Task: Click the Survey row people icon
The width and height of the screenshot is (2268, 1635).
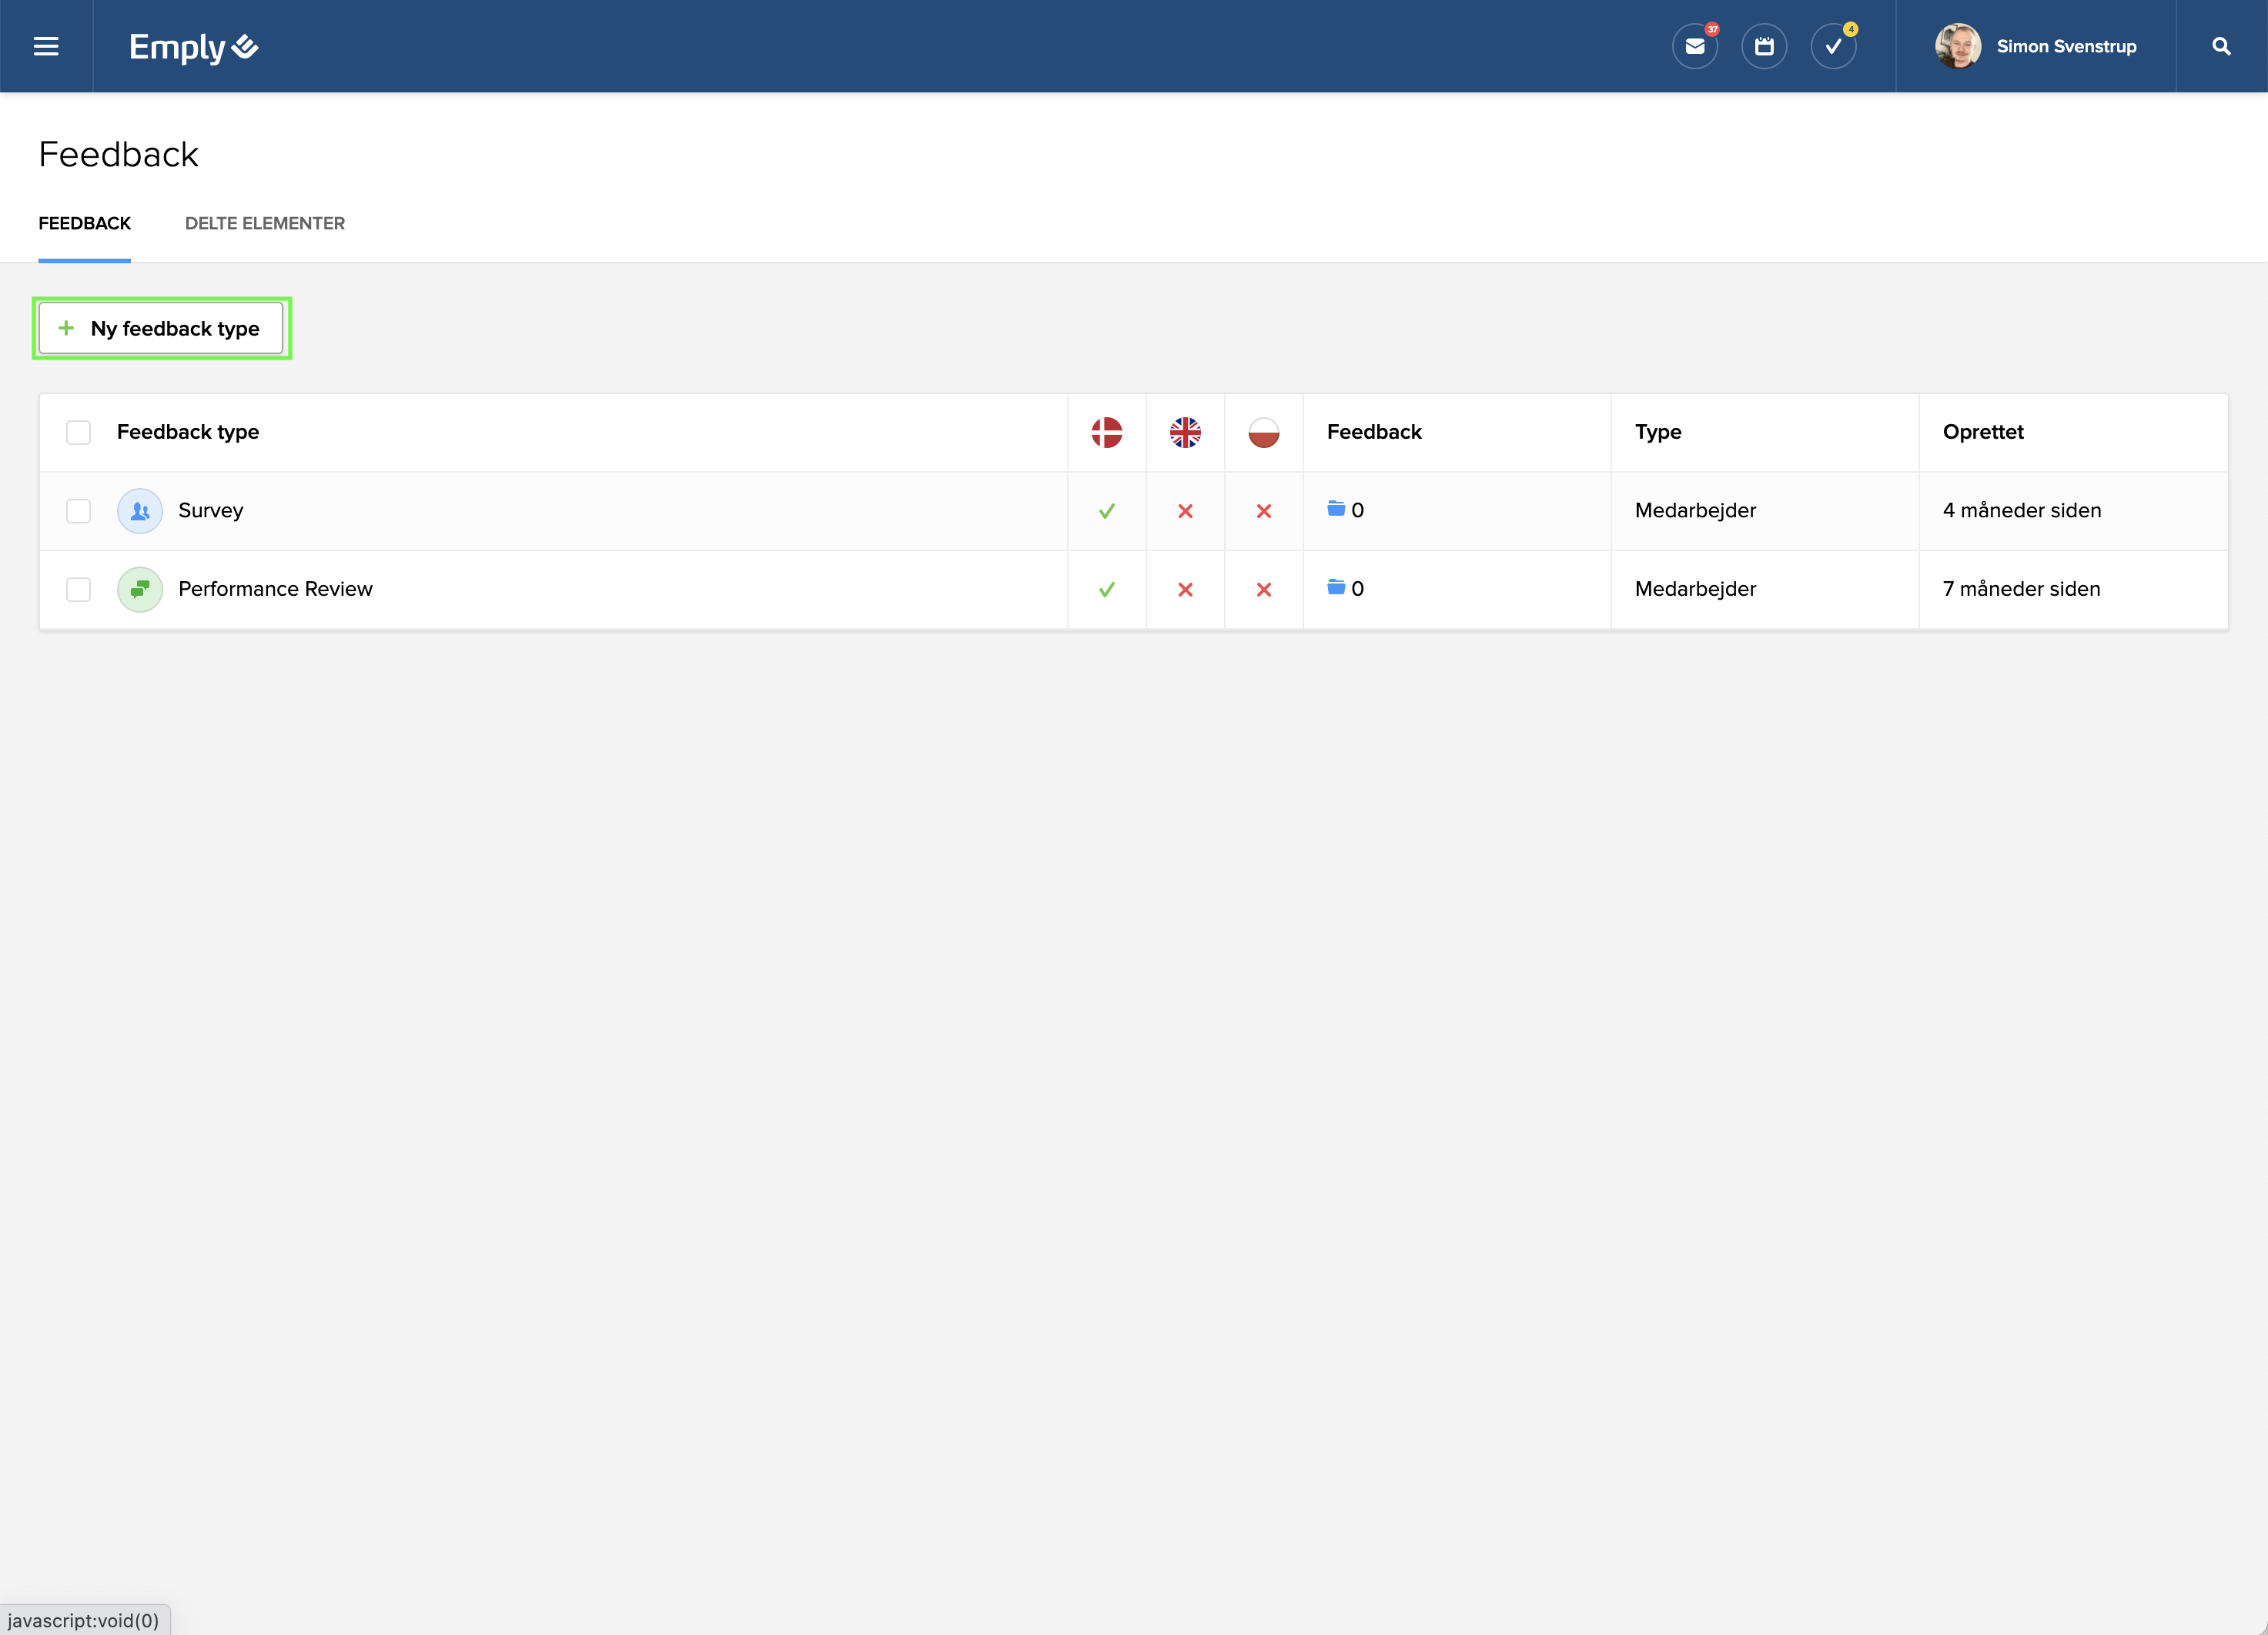Action: (140, 511)
